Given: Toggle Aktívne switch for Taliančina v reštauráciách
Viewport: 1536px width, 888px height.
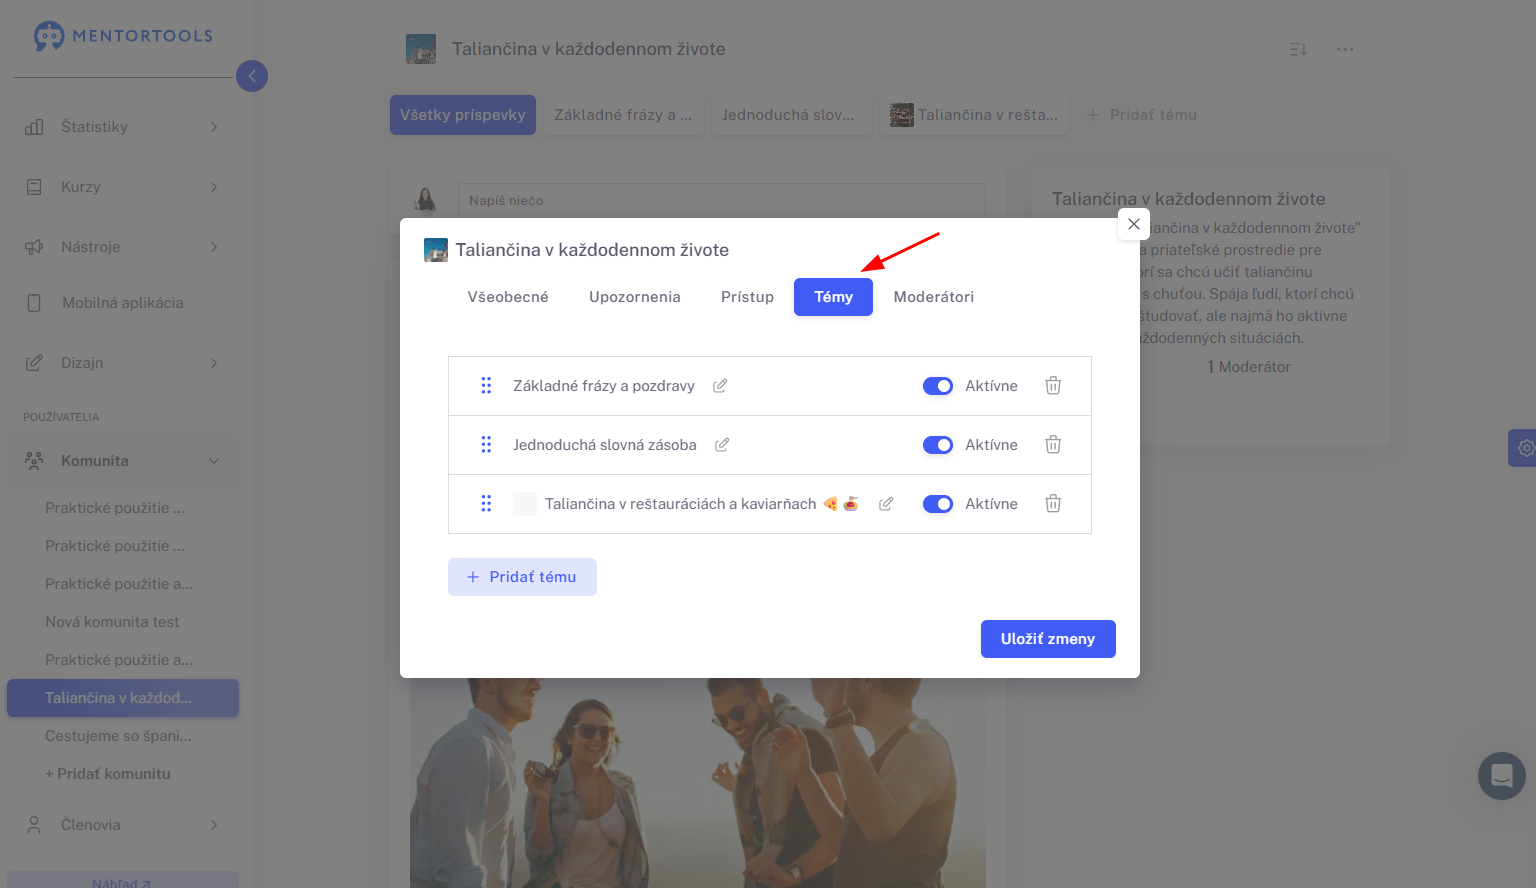Looking at the screenshot, I should [938, 504].
